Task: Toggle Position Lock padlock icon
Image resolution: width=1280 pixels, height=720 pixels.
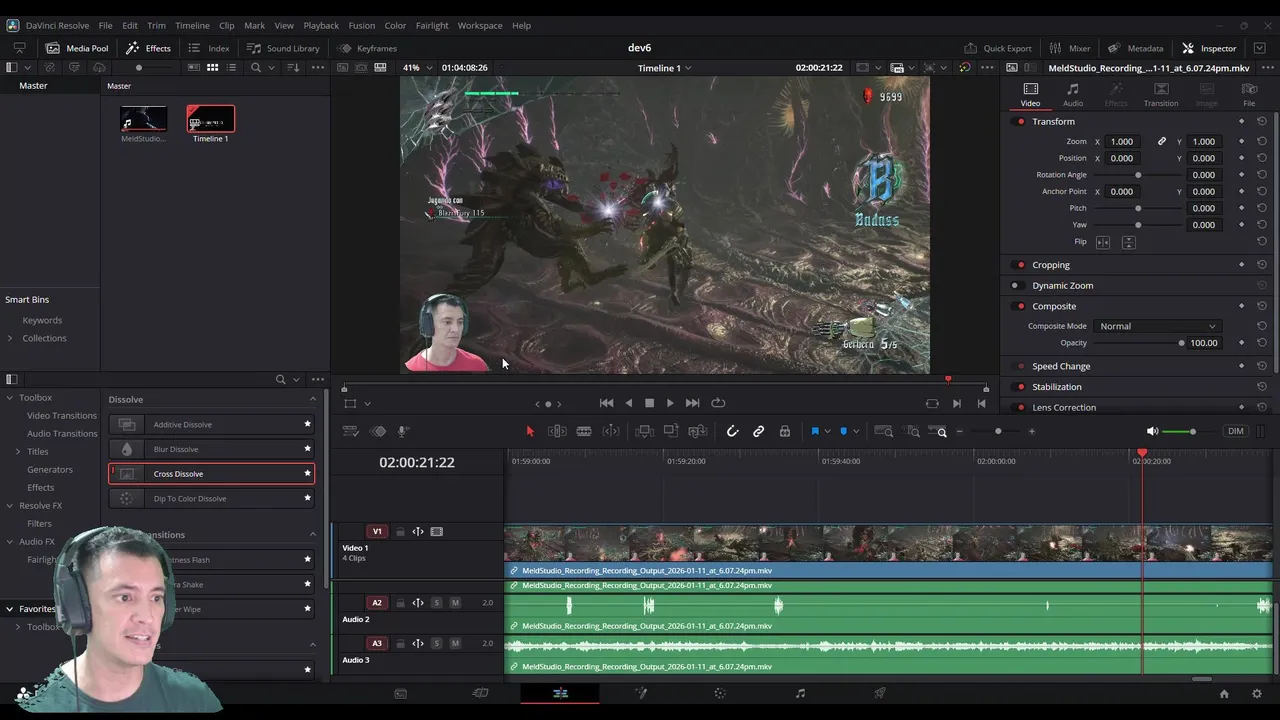Action: pos(785,431)
